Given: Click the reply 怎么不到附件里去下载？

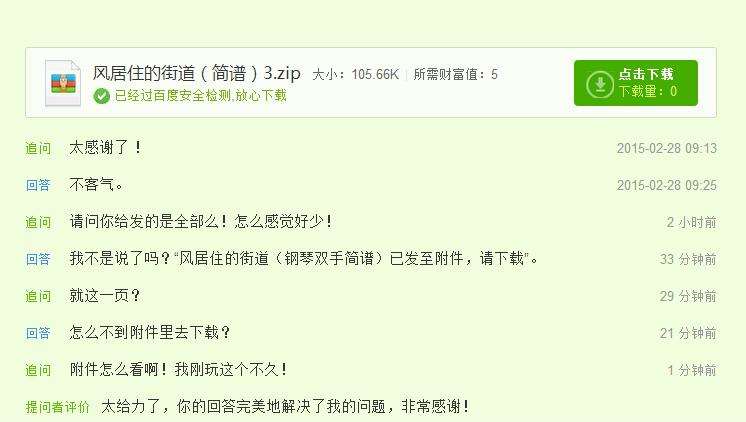Looking at the screenshot, I should (150, 332).
